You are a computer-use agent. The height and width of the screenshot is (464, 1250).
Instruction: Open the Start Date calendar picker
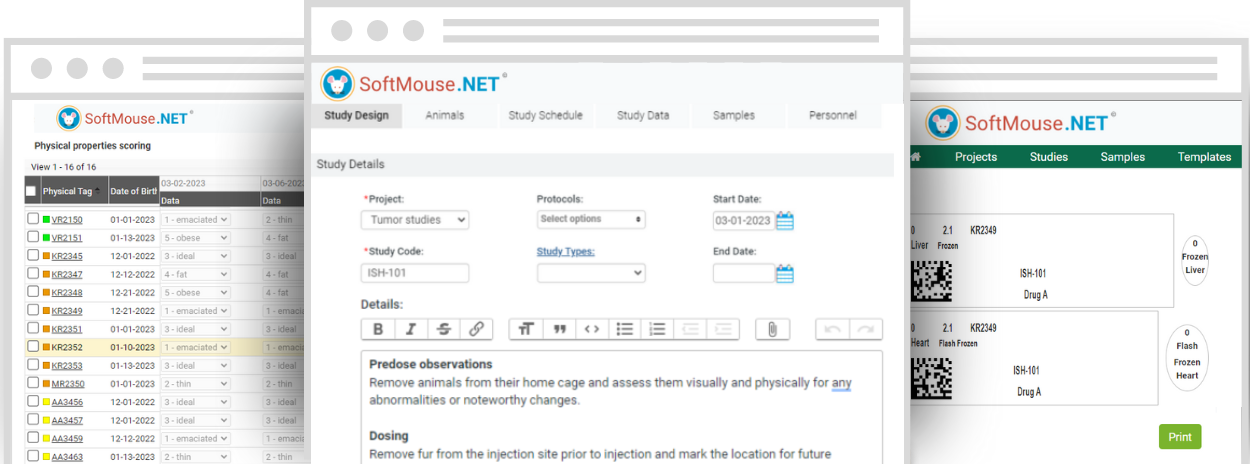click(785, 220)
